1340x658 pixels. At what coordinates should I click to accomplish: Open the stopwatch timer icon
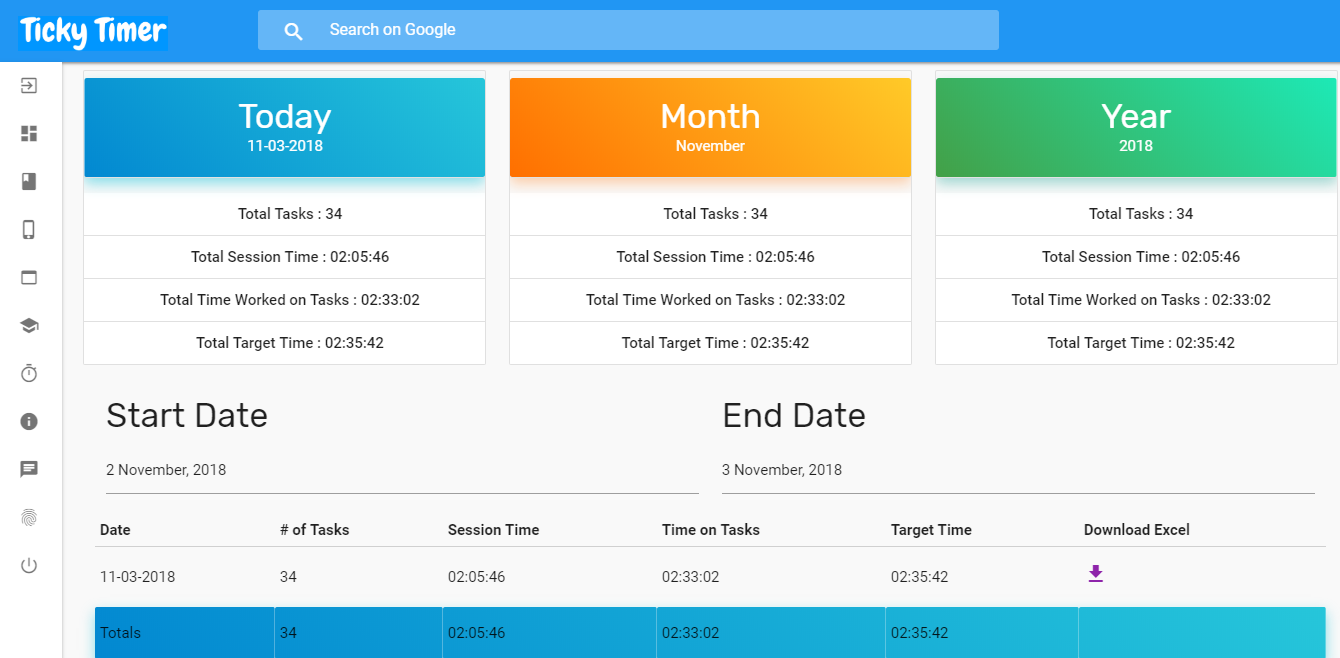coord(29,373)
